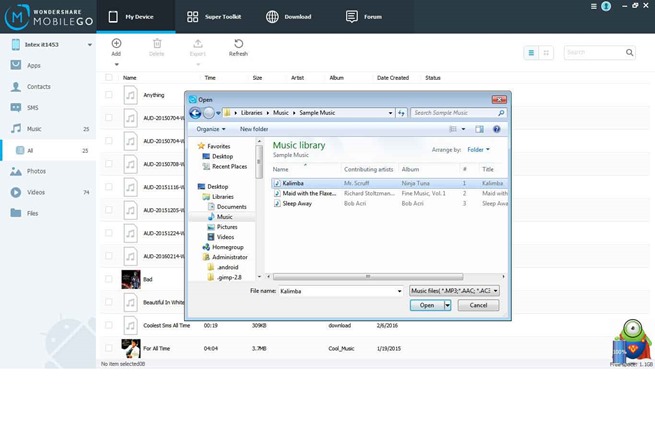Screen dimensions: 655x432
Task: Expand the File name dropdown arrow
Action: 399,291
